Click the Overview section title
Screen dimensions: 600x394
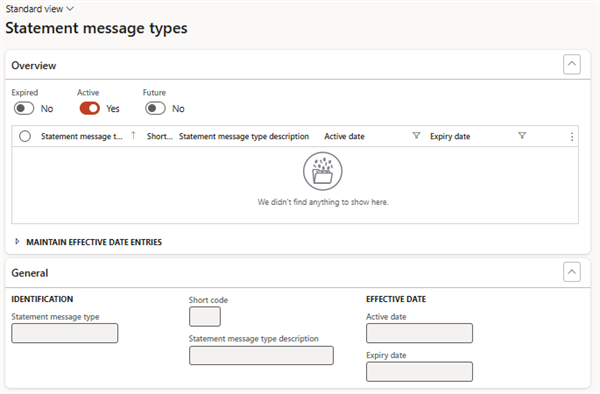[x=34, y=65]
